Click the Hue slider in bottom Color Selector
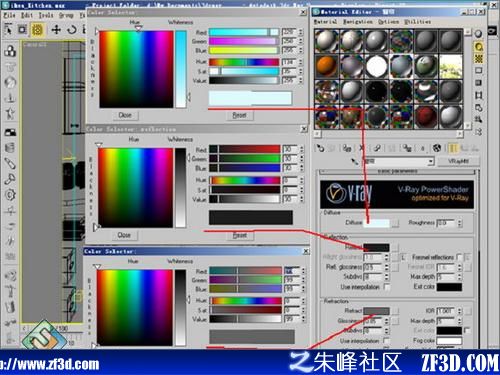 pyautogui.click(x=245, y=301)
